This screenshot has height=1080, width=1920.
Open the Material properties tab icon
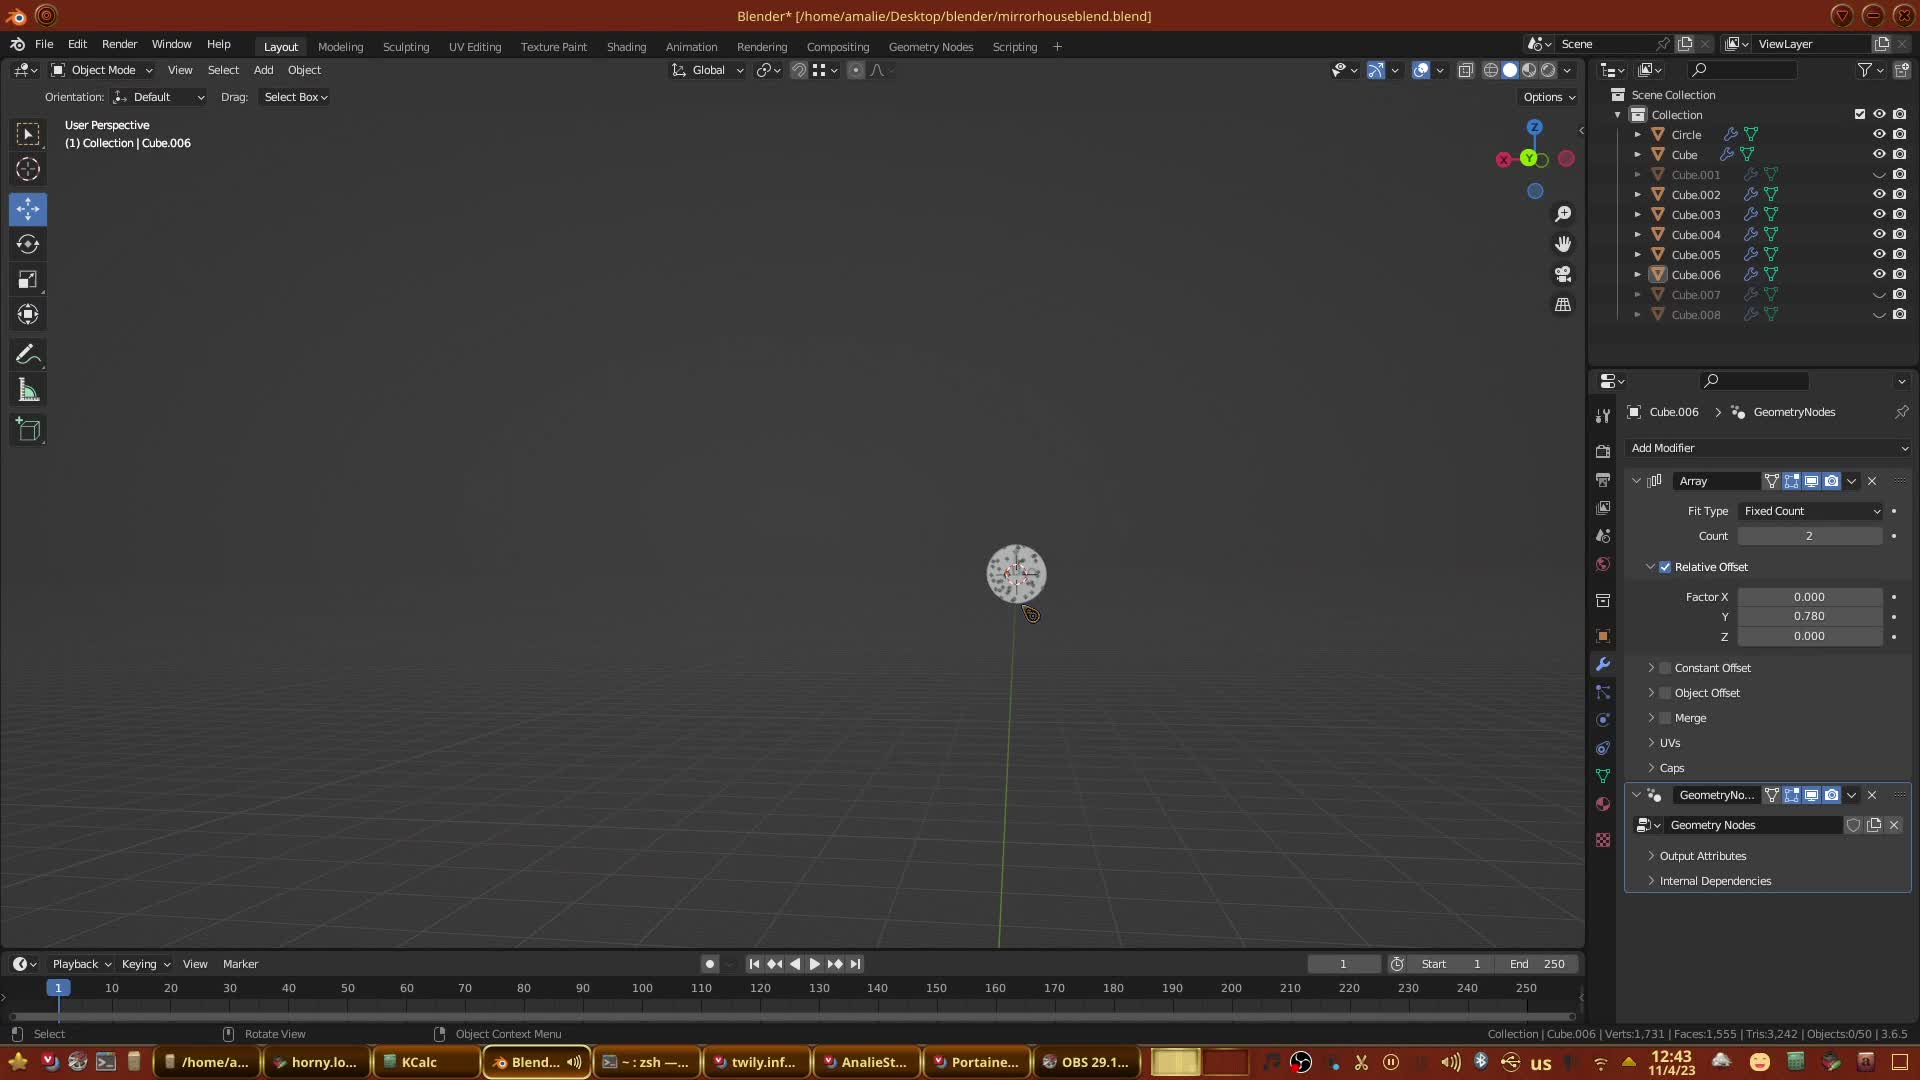(1603, 804)
